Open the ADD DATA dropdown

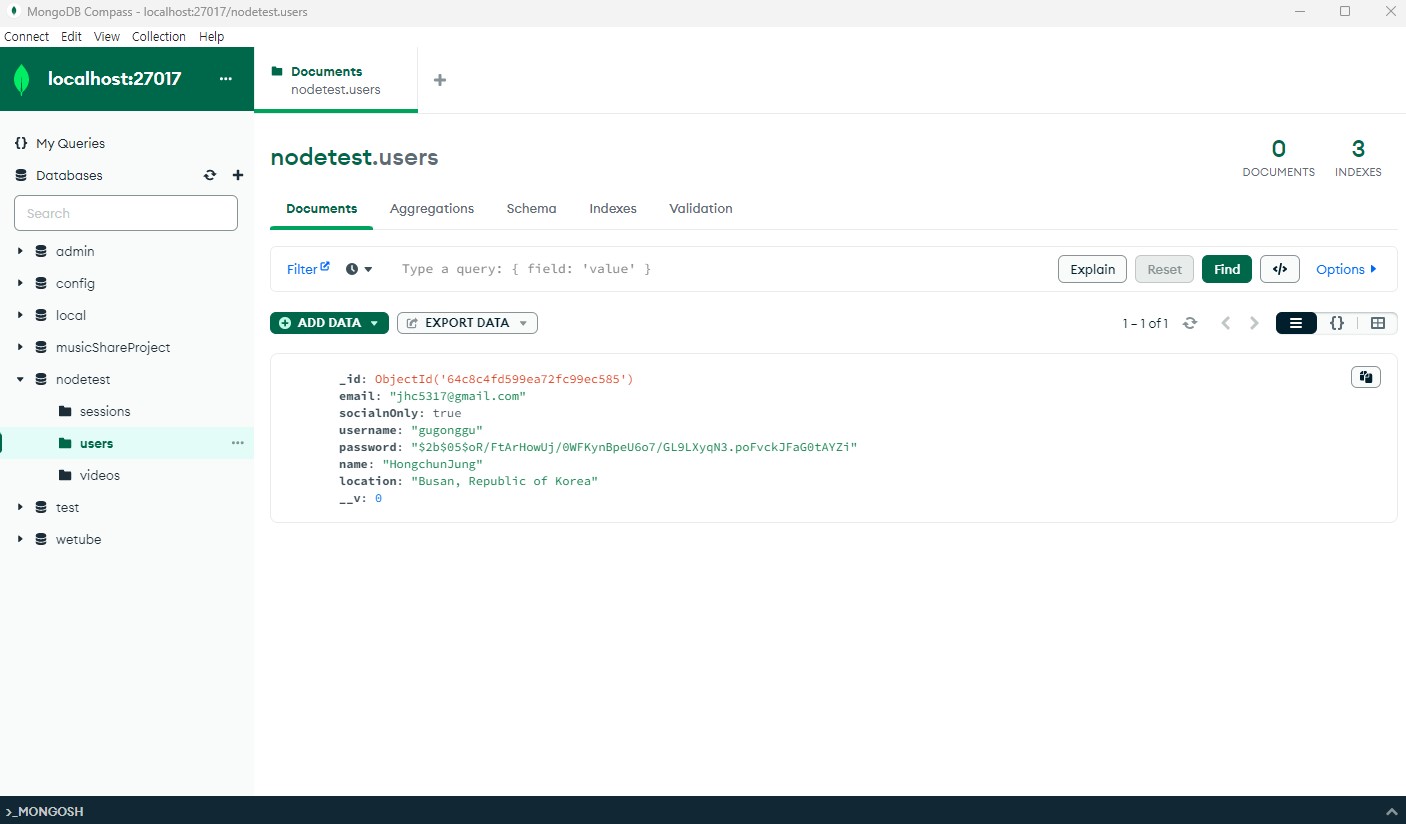coord(329,323)
